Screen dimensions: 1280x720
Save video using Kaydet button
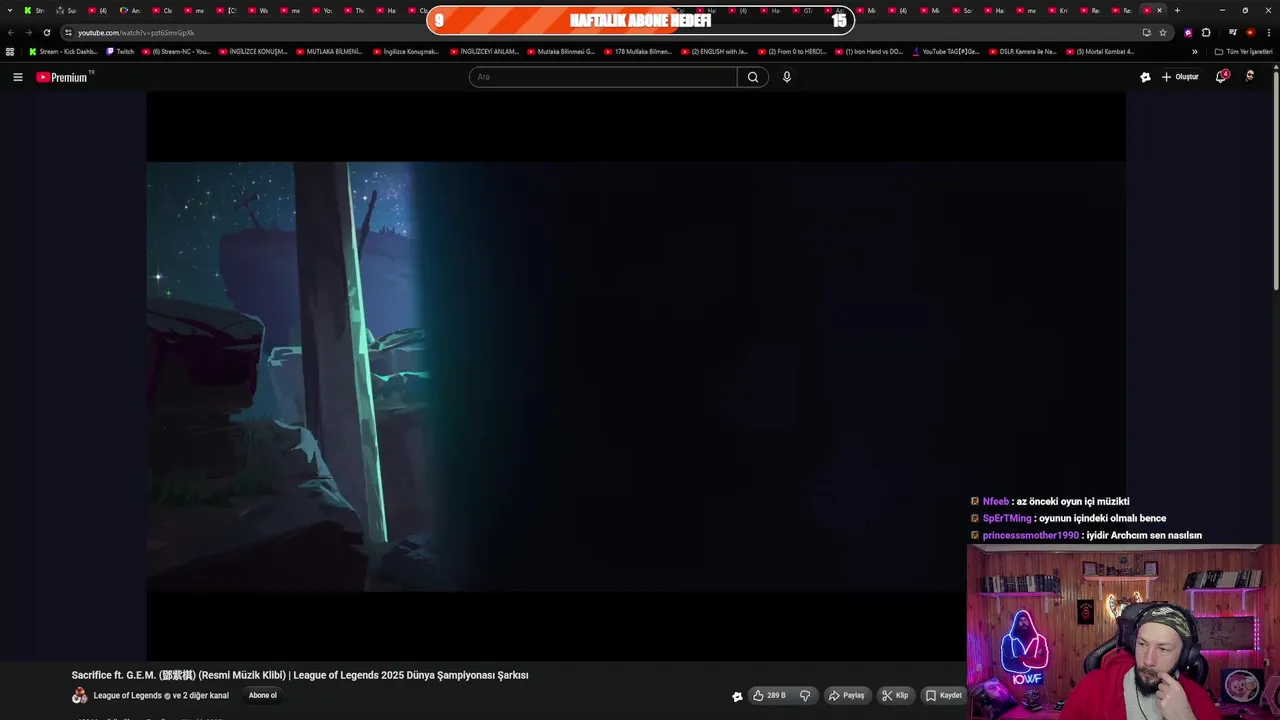944,695
